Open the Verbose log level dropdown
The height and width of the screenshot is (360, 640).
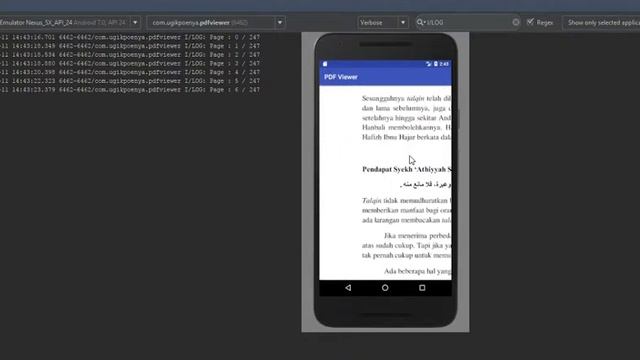pos(382,22)
